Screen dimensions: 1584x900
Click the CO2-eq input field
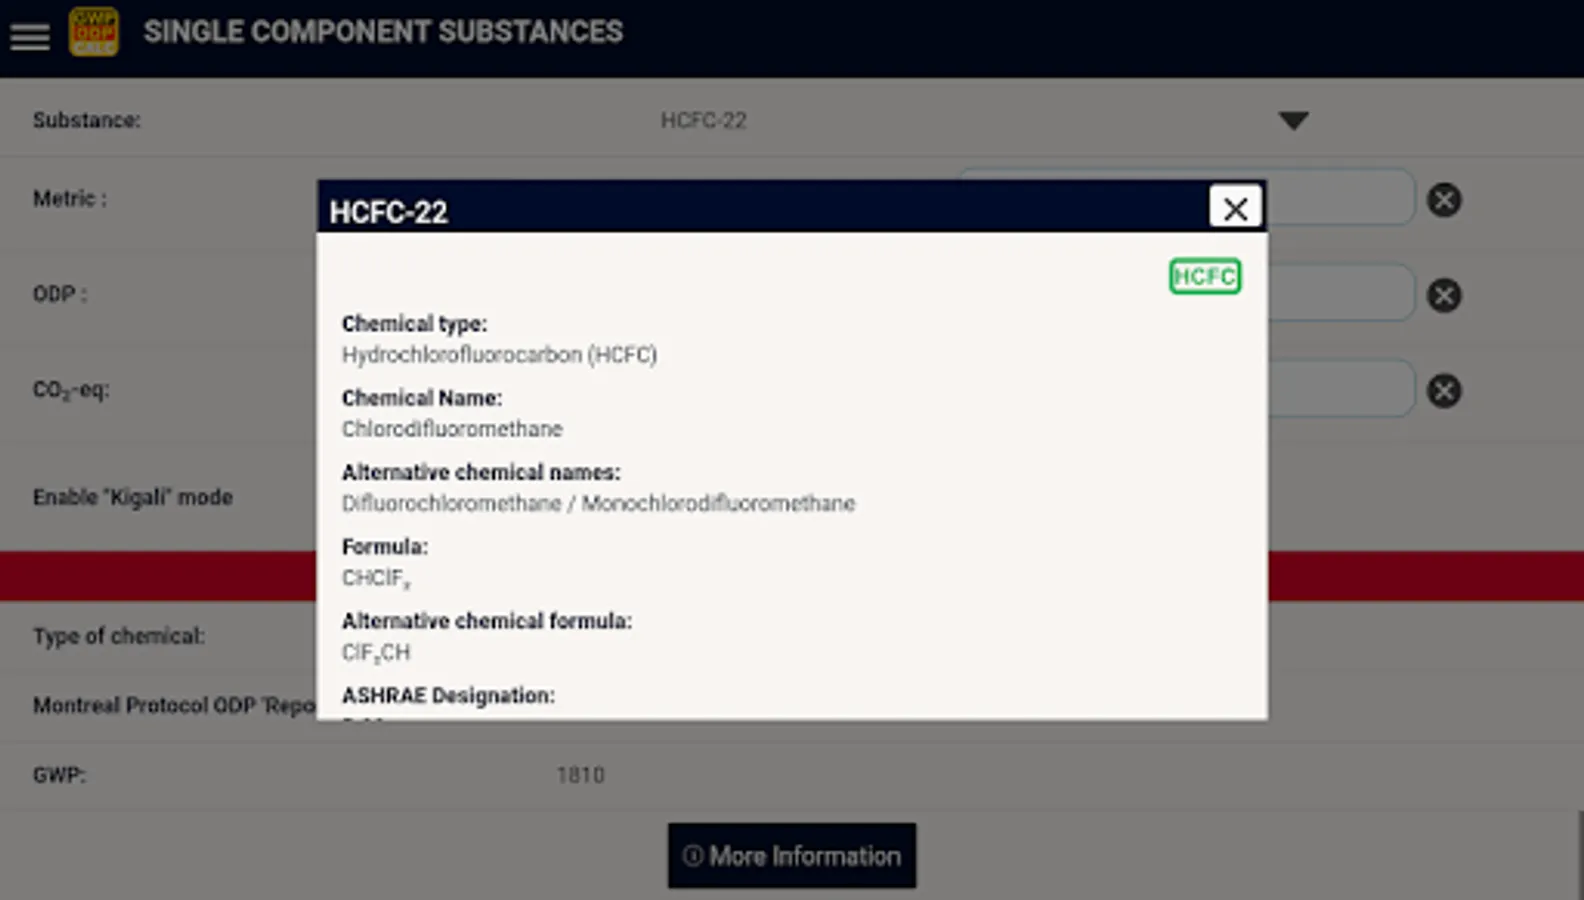coord(1340,390)
